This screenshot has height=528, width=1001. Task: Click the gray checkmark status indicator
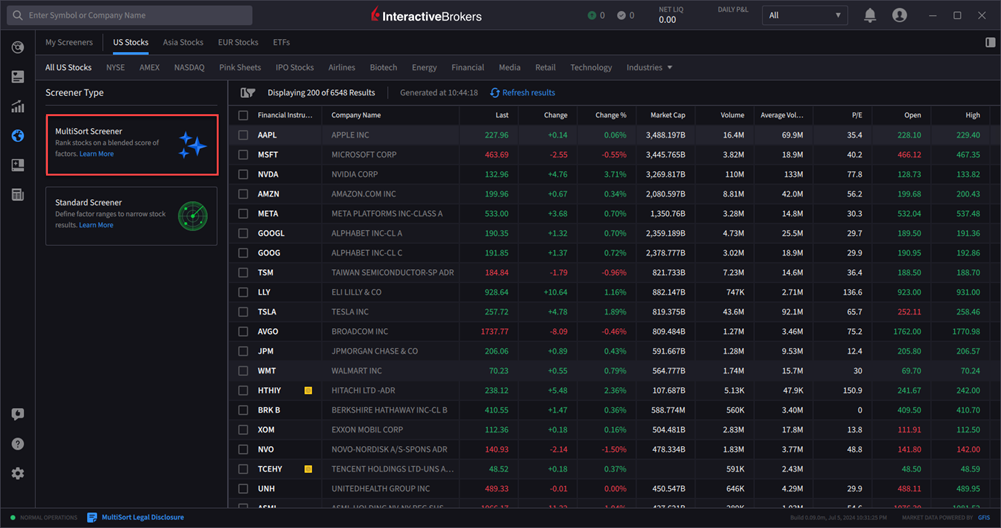621,15
